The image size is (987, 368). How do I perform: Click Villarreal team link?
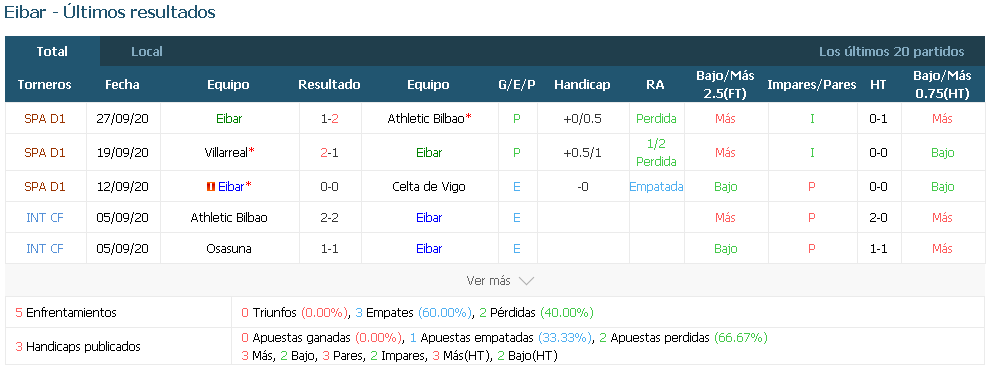click(227, 152)
